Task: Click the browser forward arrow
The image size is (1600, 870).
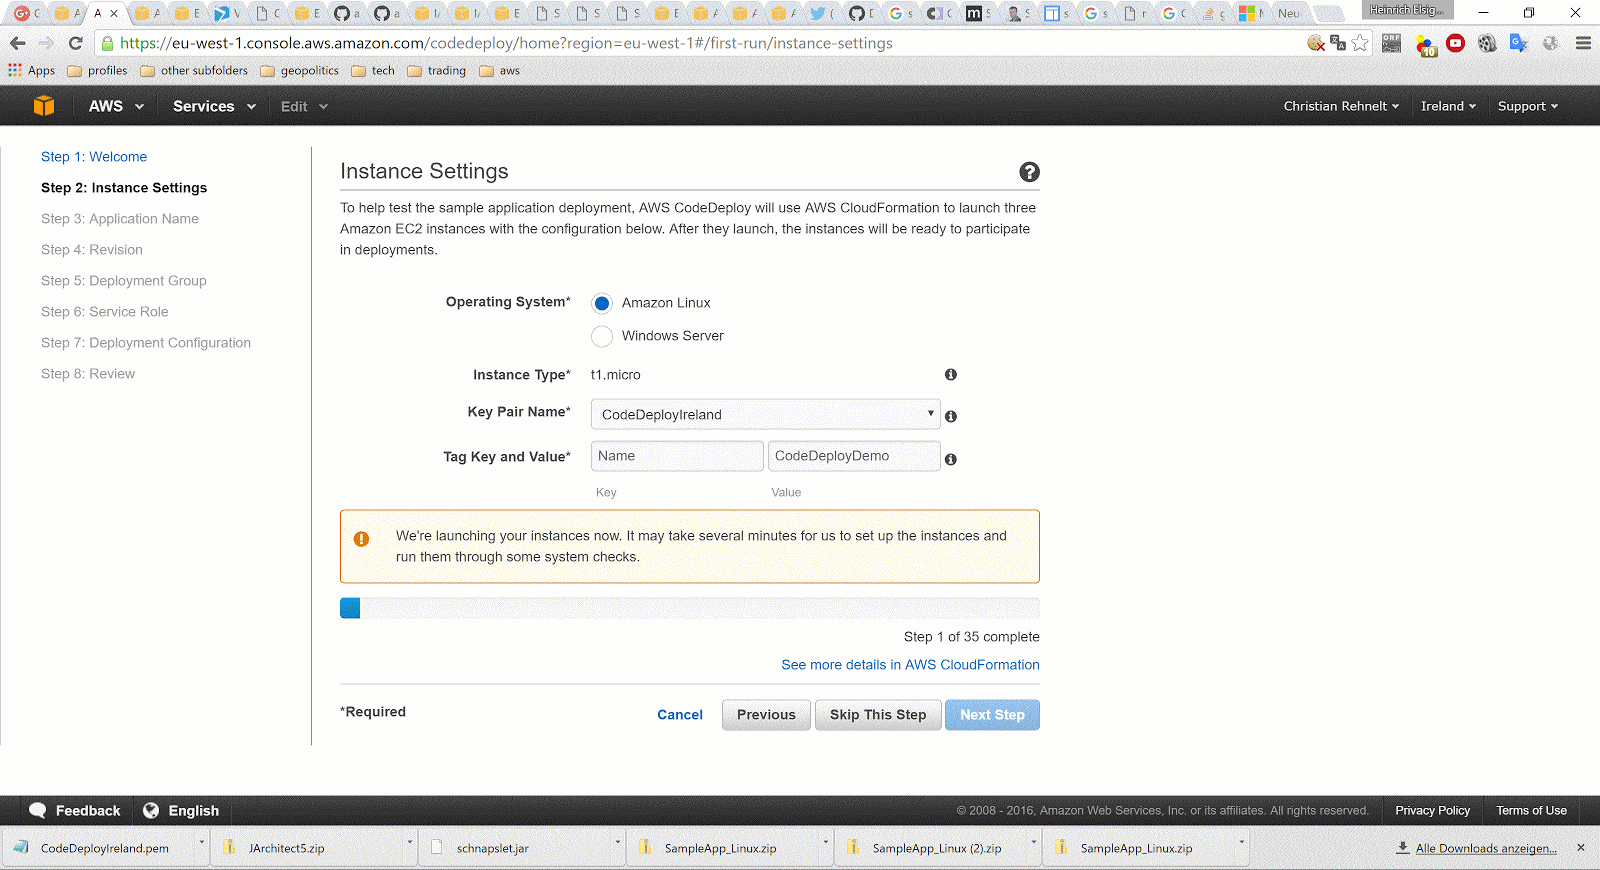Action: (46, 43)
